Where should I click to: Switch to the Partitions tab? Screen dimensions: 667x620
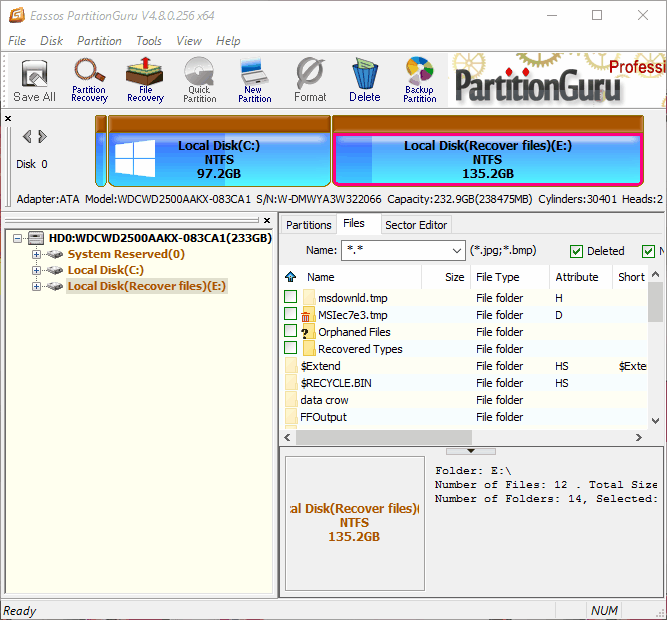308,225
